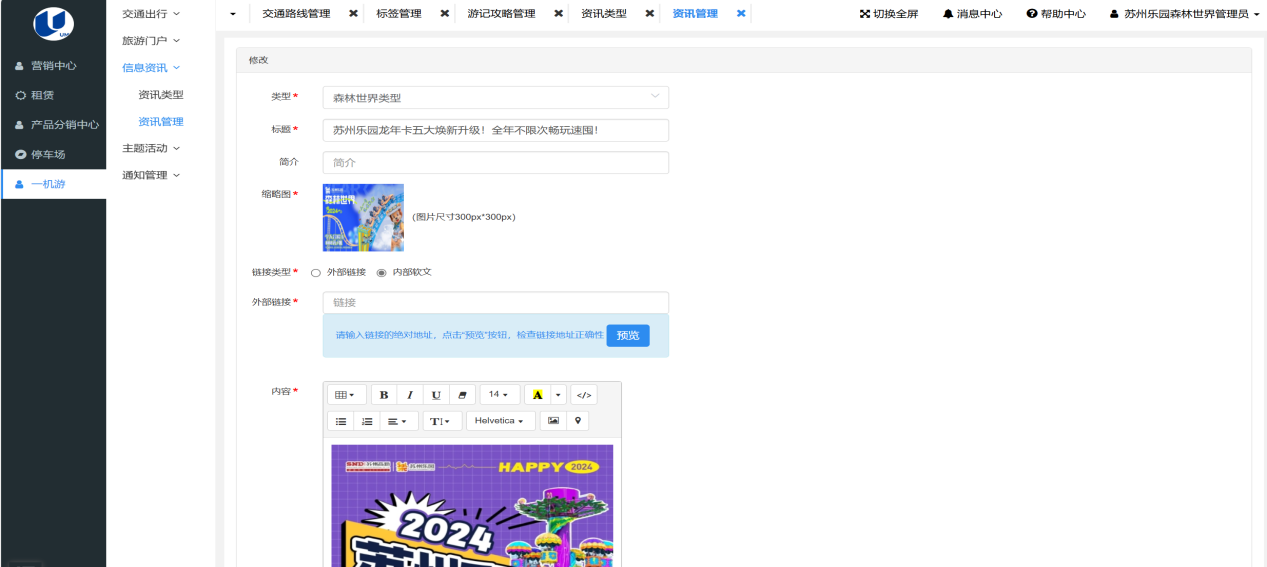Click the 缩略图 thumbnail image
Screen dimensions: 1267x567
click(x=363, y=217)
